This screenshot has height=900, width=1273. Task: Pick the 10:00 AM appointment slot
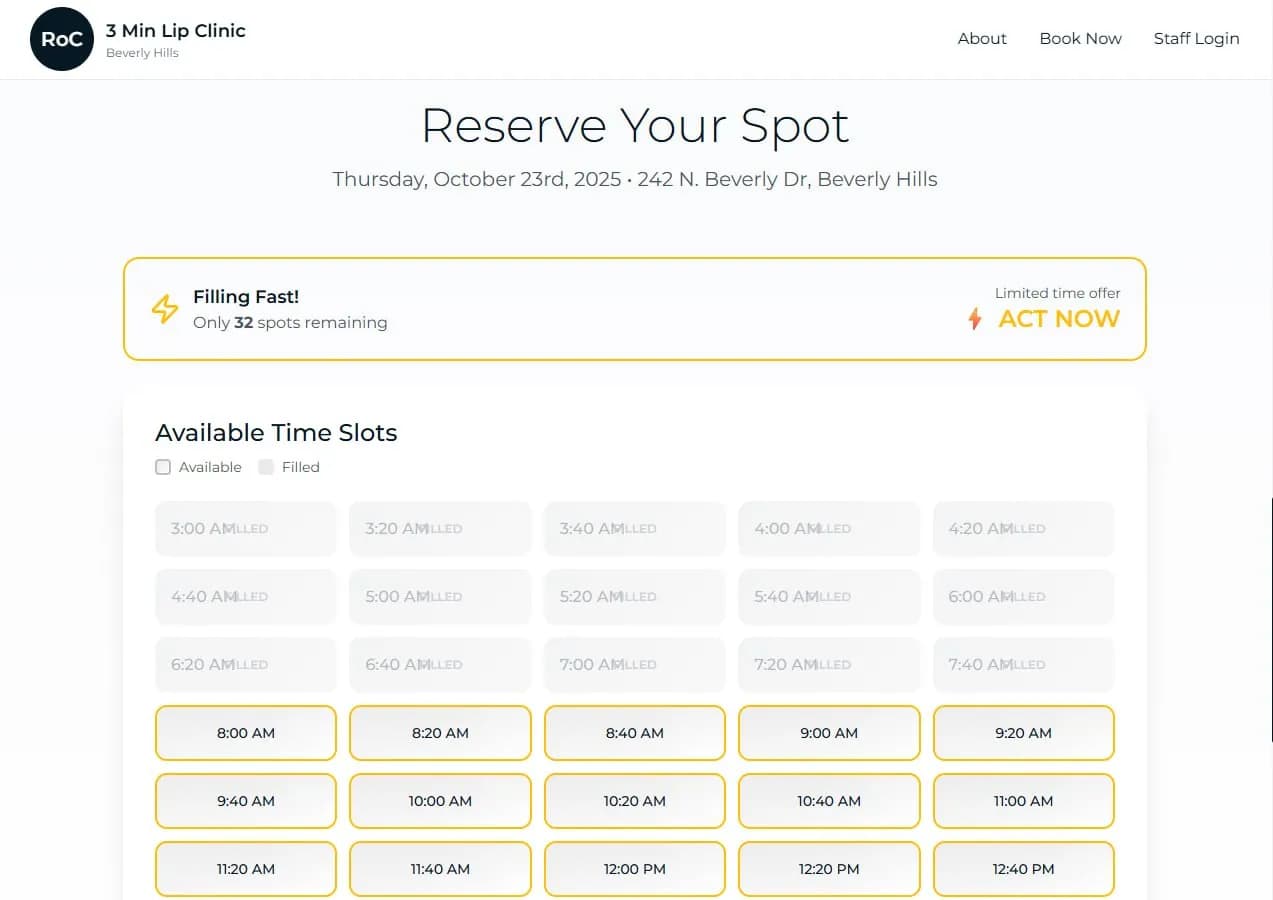tap(440, 801)
